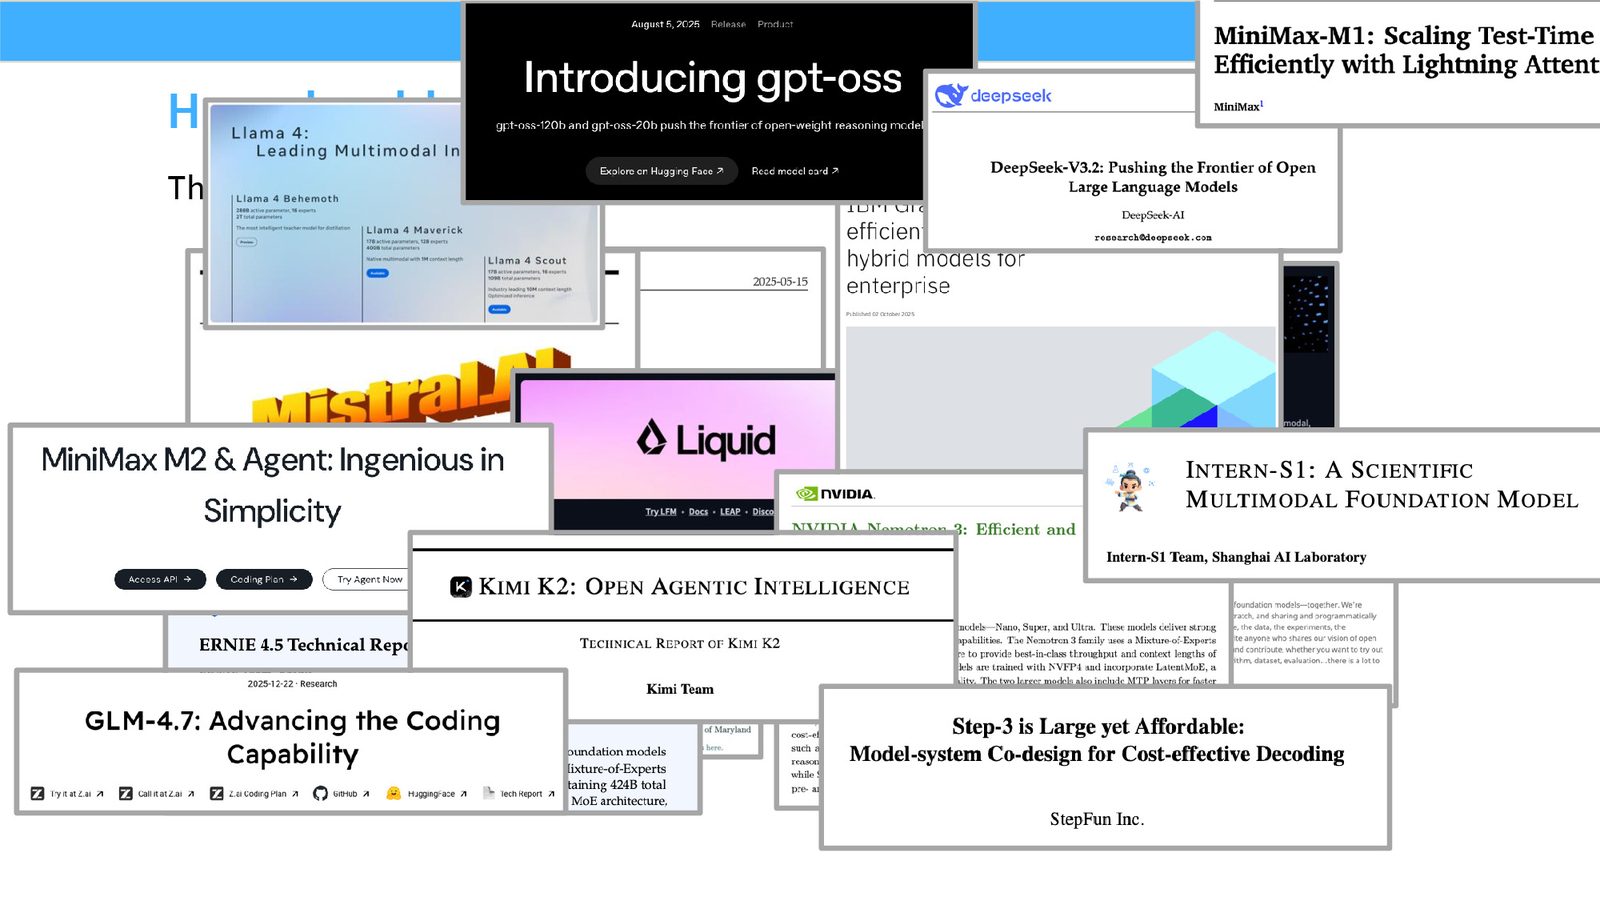The width and height of the screenshot is (1600, 901).
Task: Click the "Read model card" link
Action: point(795,171)
